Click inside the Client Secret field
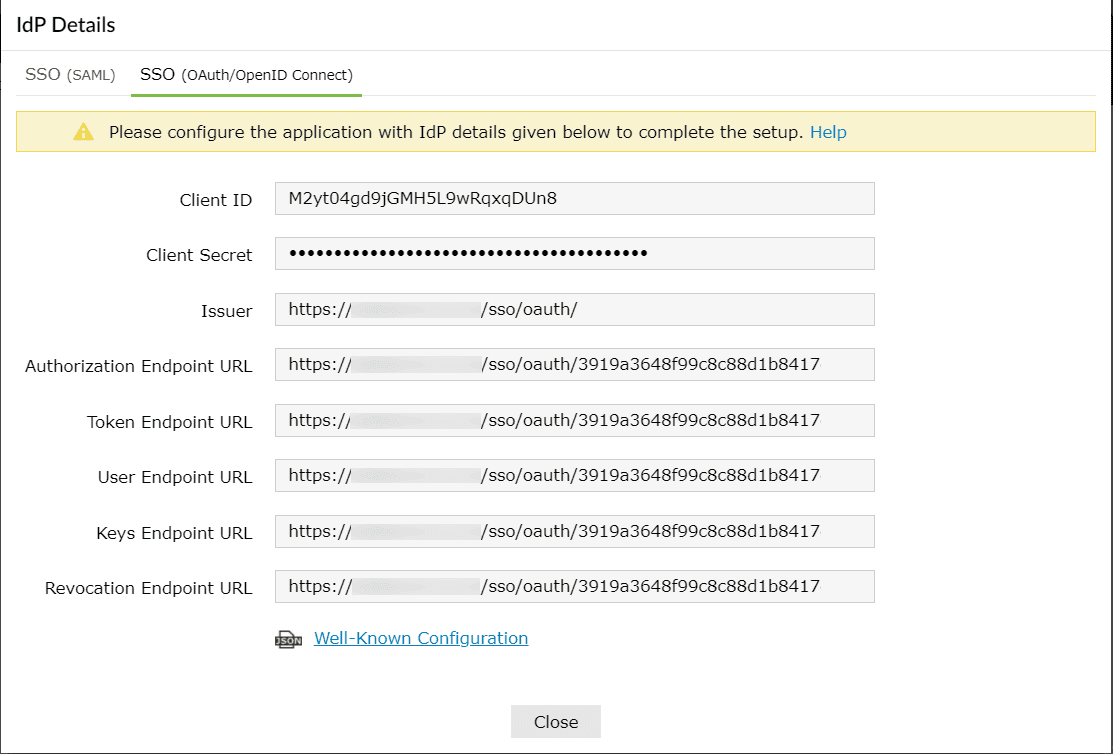1113x754 pixels. [x=575, y=253]
